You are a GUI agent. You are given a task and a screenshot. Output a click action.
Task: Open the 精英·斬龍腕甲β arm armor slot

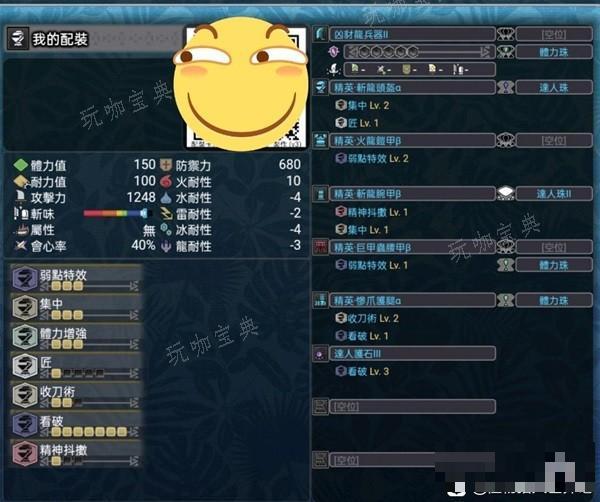pos(412,194)
